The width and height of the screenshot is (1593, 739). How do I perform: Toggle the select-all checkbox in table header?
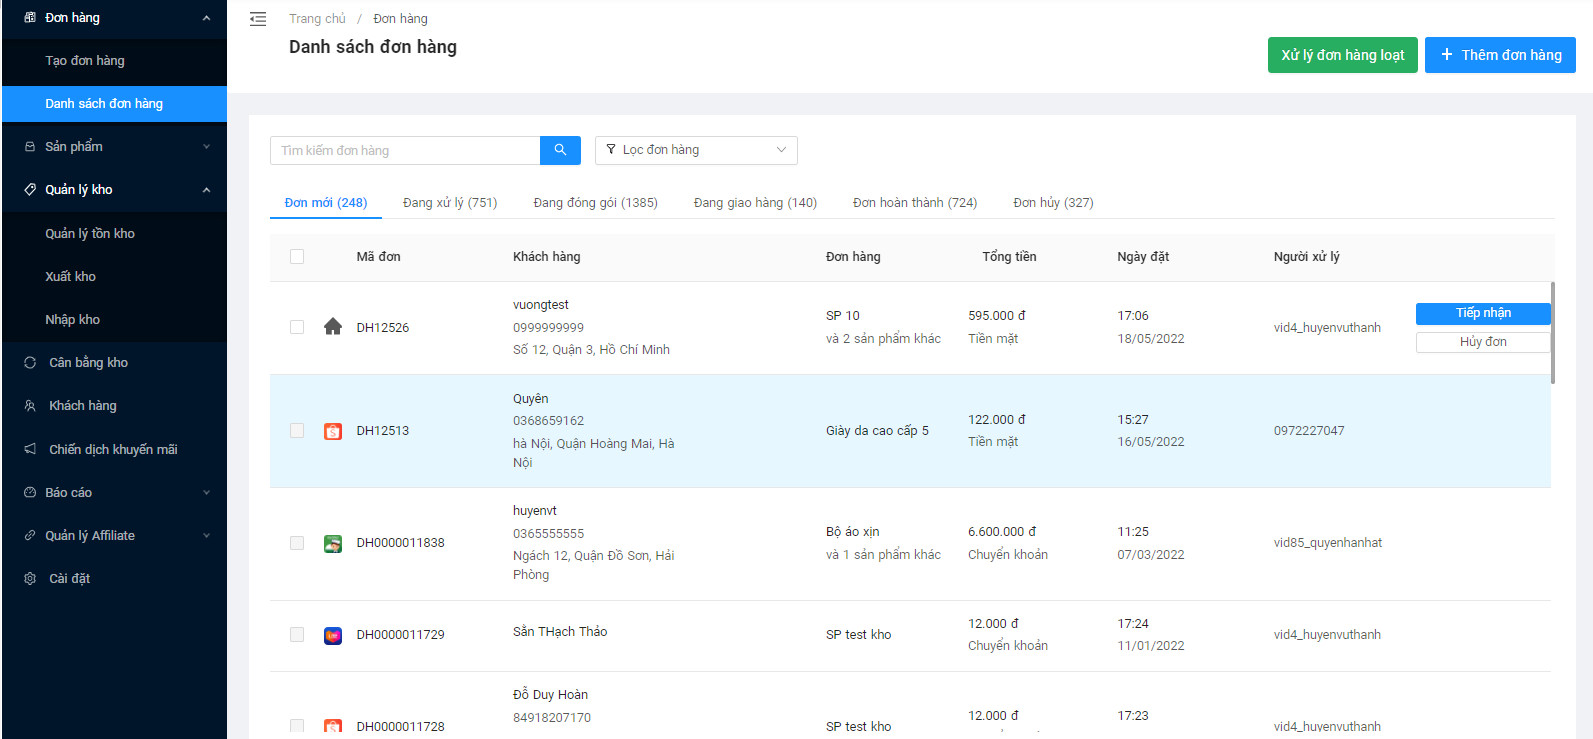pos(297,257)
